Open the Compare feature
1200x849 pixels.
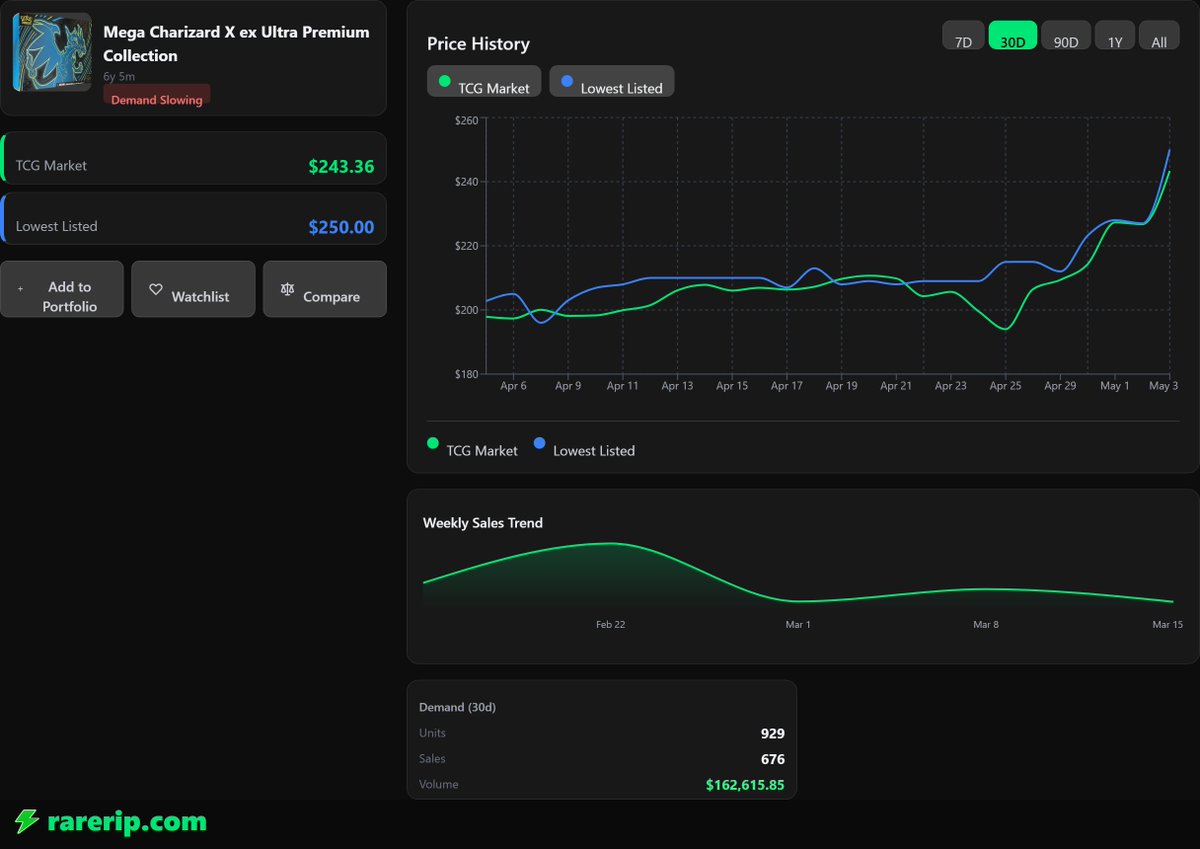pyautogui.click(x=325, y=289)
